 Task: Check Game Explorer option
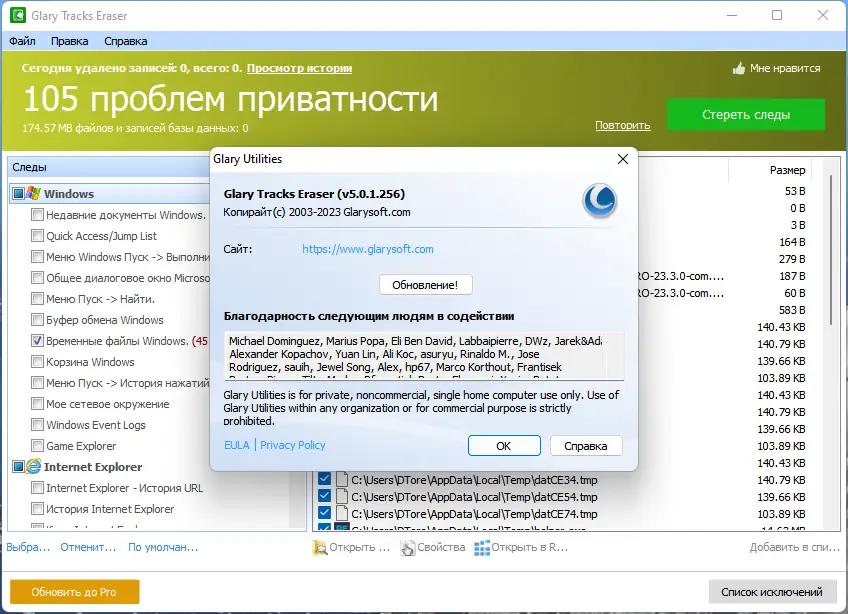click(x=37, y=446)
